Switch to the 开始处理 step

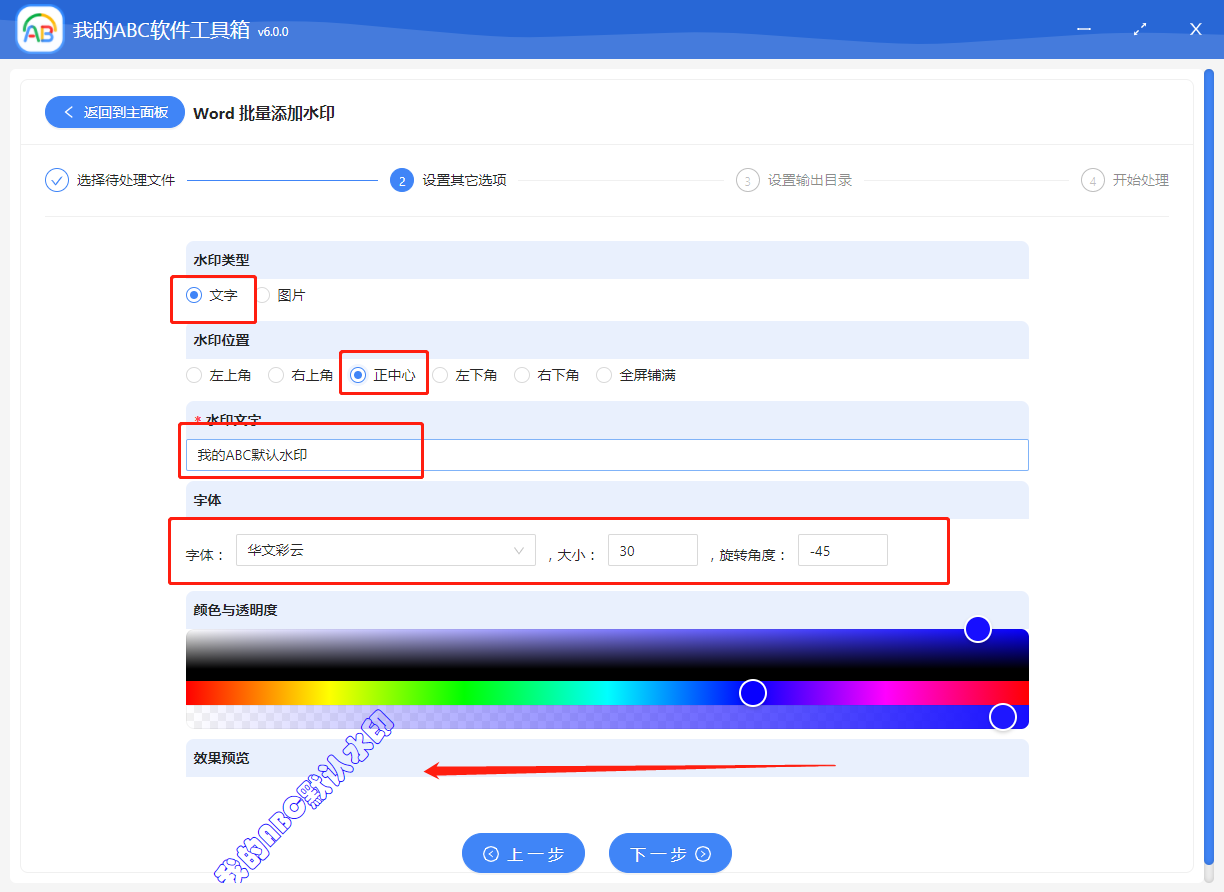(1125, 180)
